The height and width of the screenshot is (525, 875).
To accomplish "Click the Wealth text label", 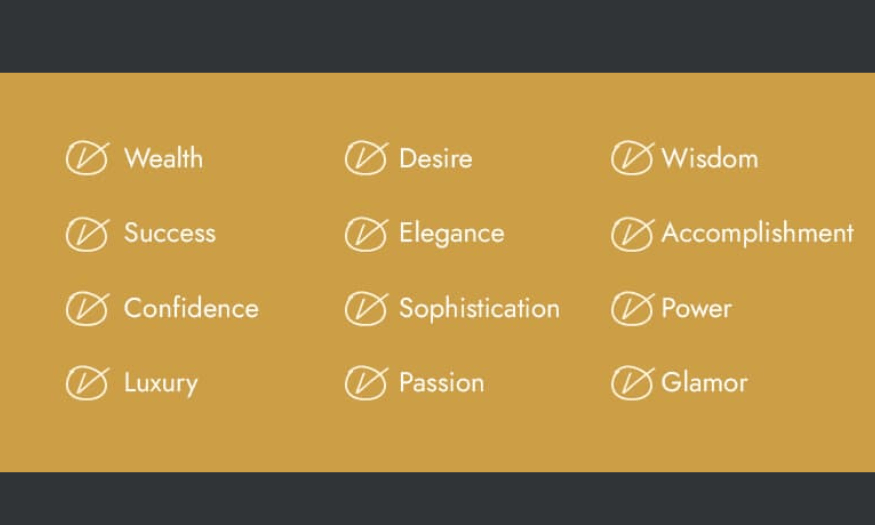I will [x=164, y=158].
